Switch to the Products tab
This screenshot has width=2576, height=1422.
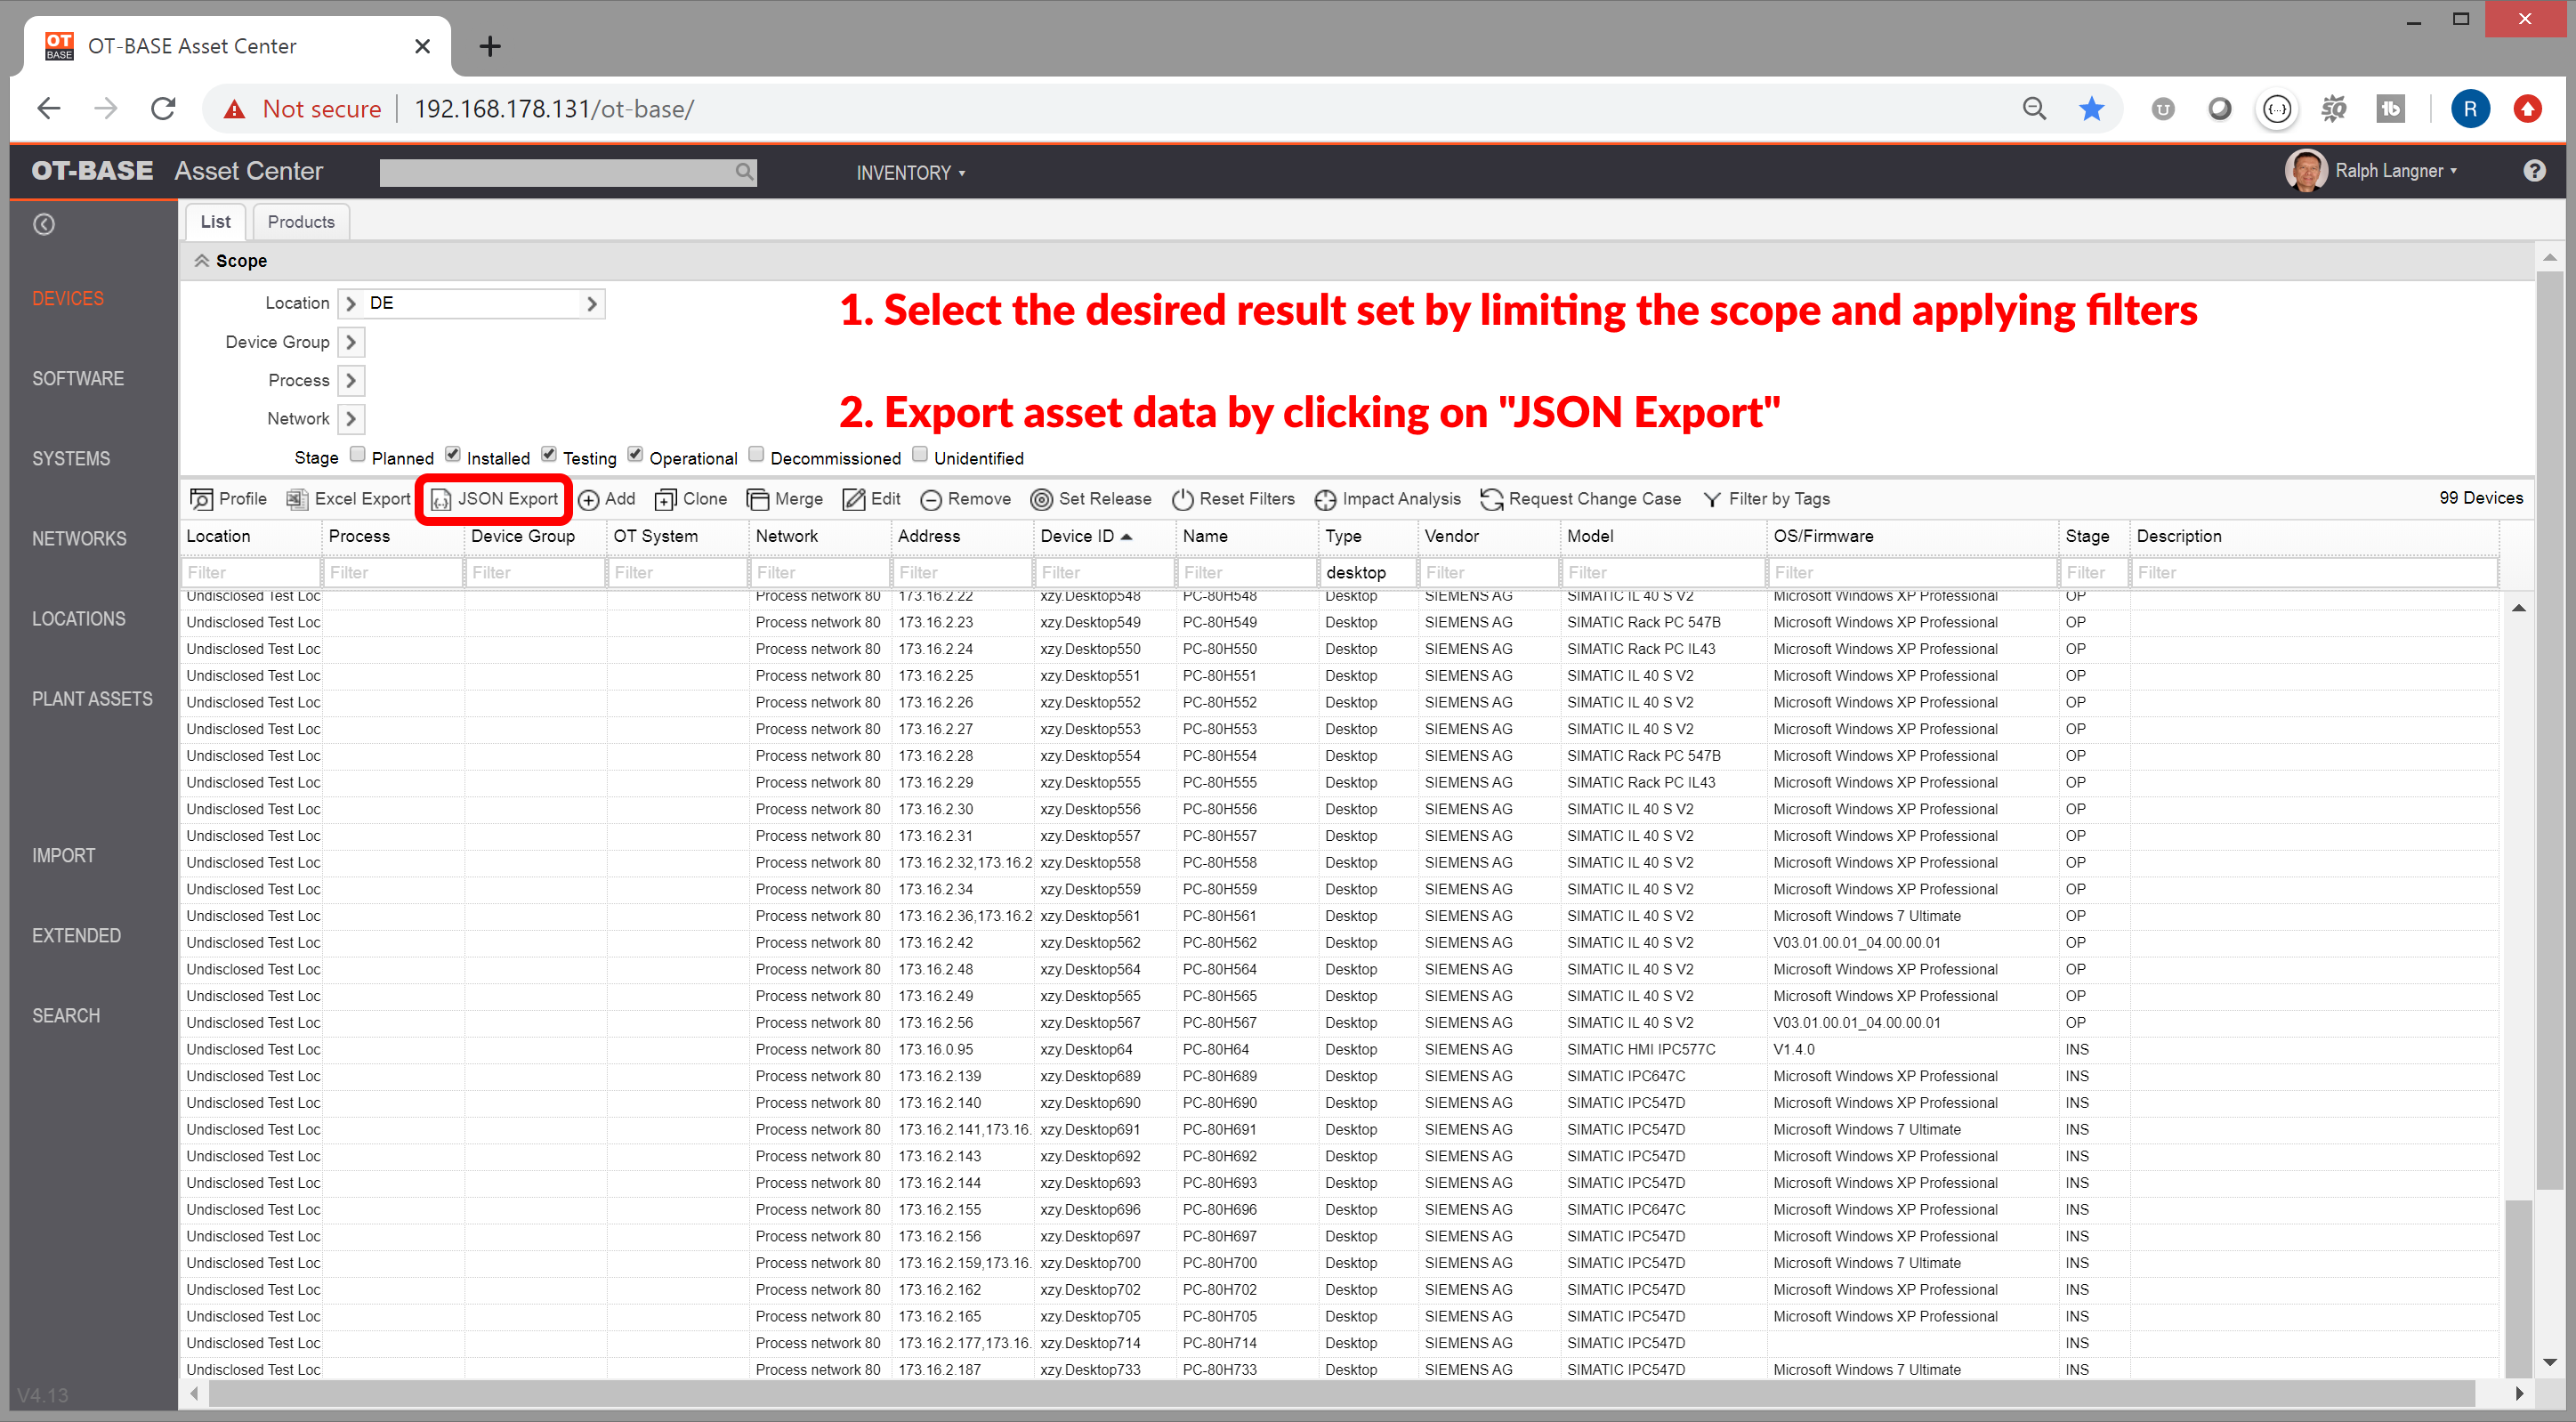coord(301,222)
